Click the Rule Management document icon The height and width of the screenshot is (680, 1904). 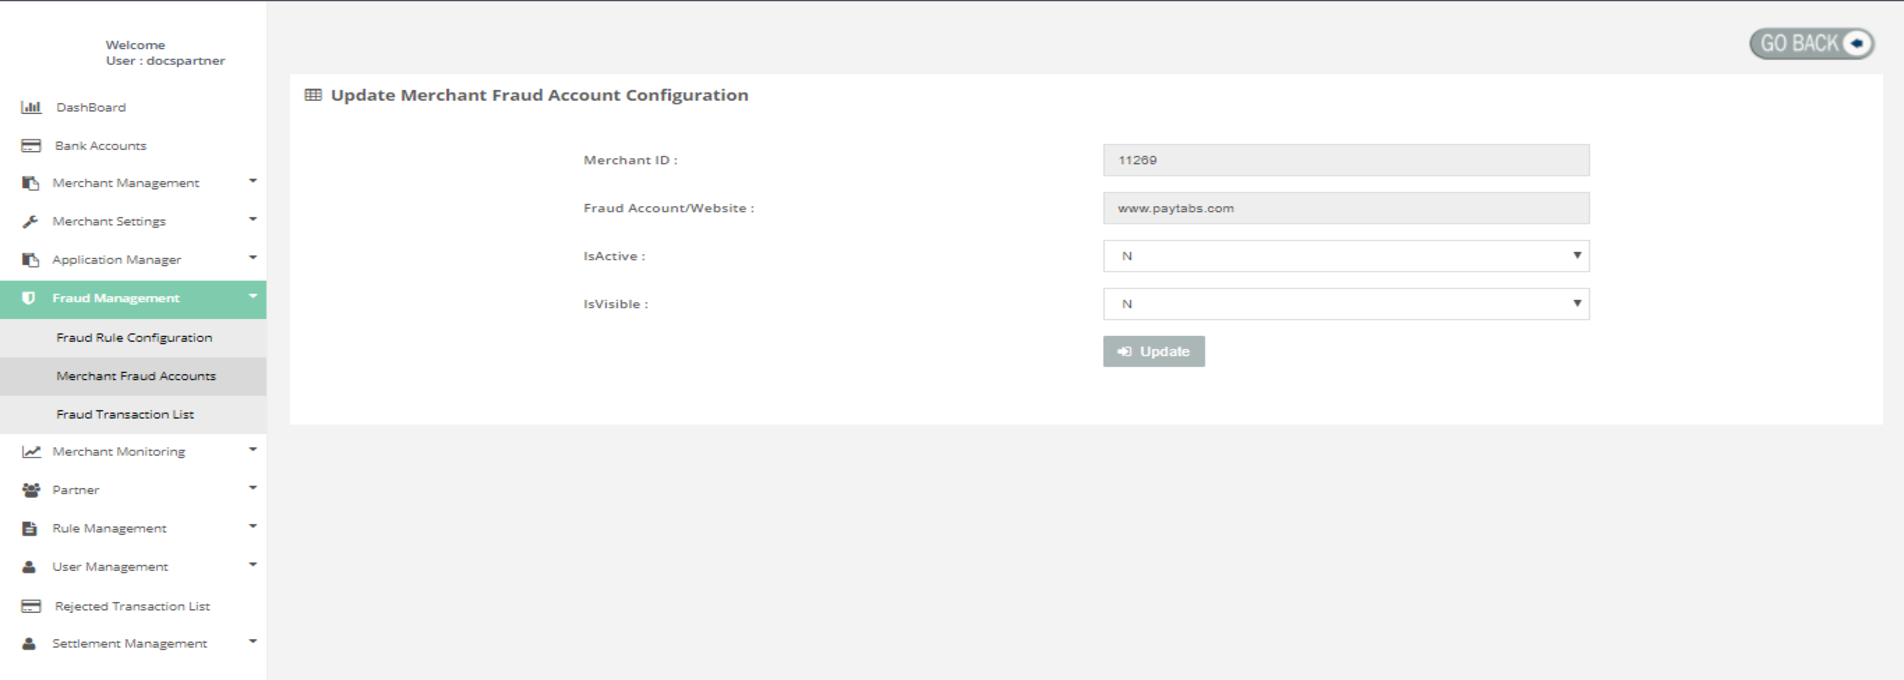(29, 529)
